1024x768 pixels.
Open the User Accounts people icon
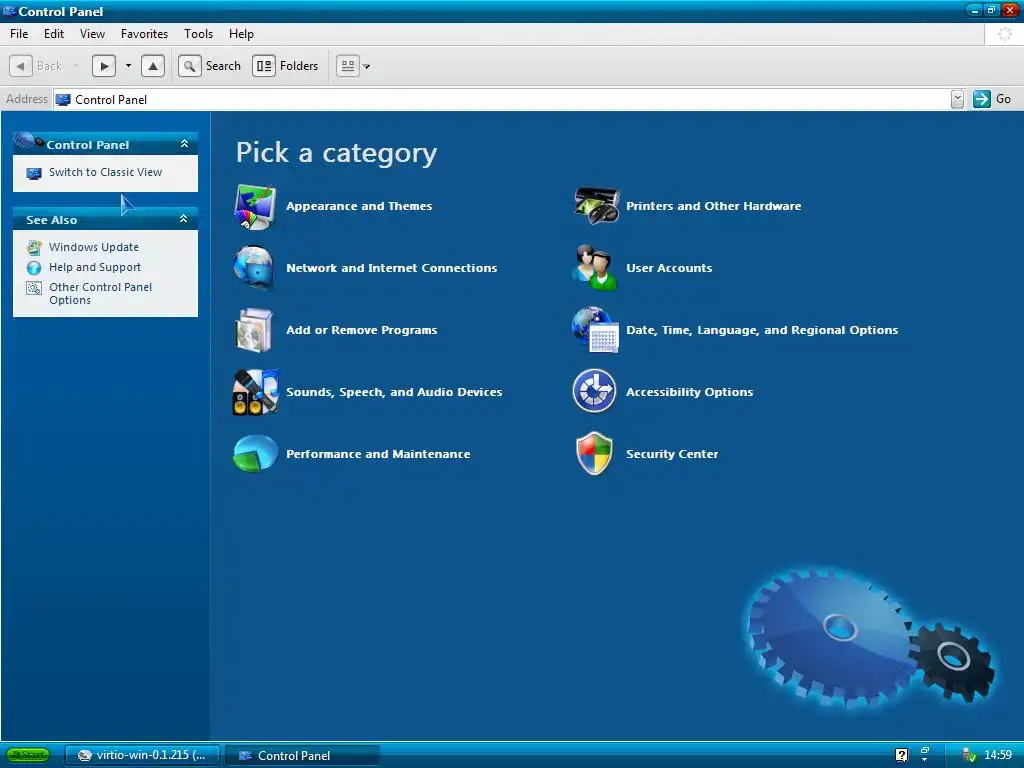point(594,268)
